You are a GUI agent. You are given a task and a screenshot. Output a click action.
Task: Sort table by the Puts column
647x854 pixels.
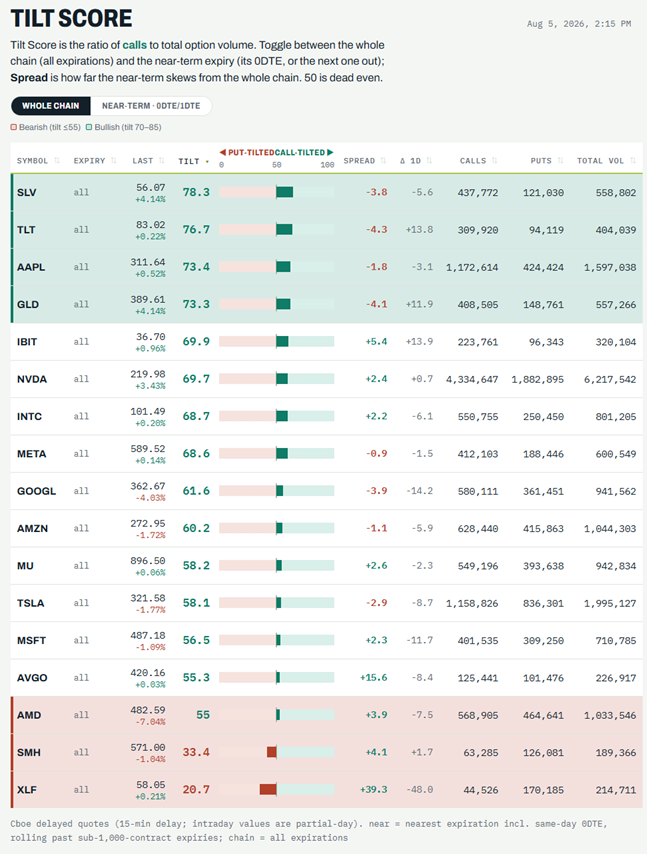pos(547,161)
